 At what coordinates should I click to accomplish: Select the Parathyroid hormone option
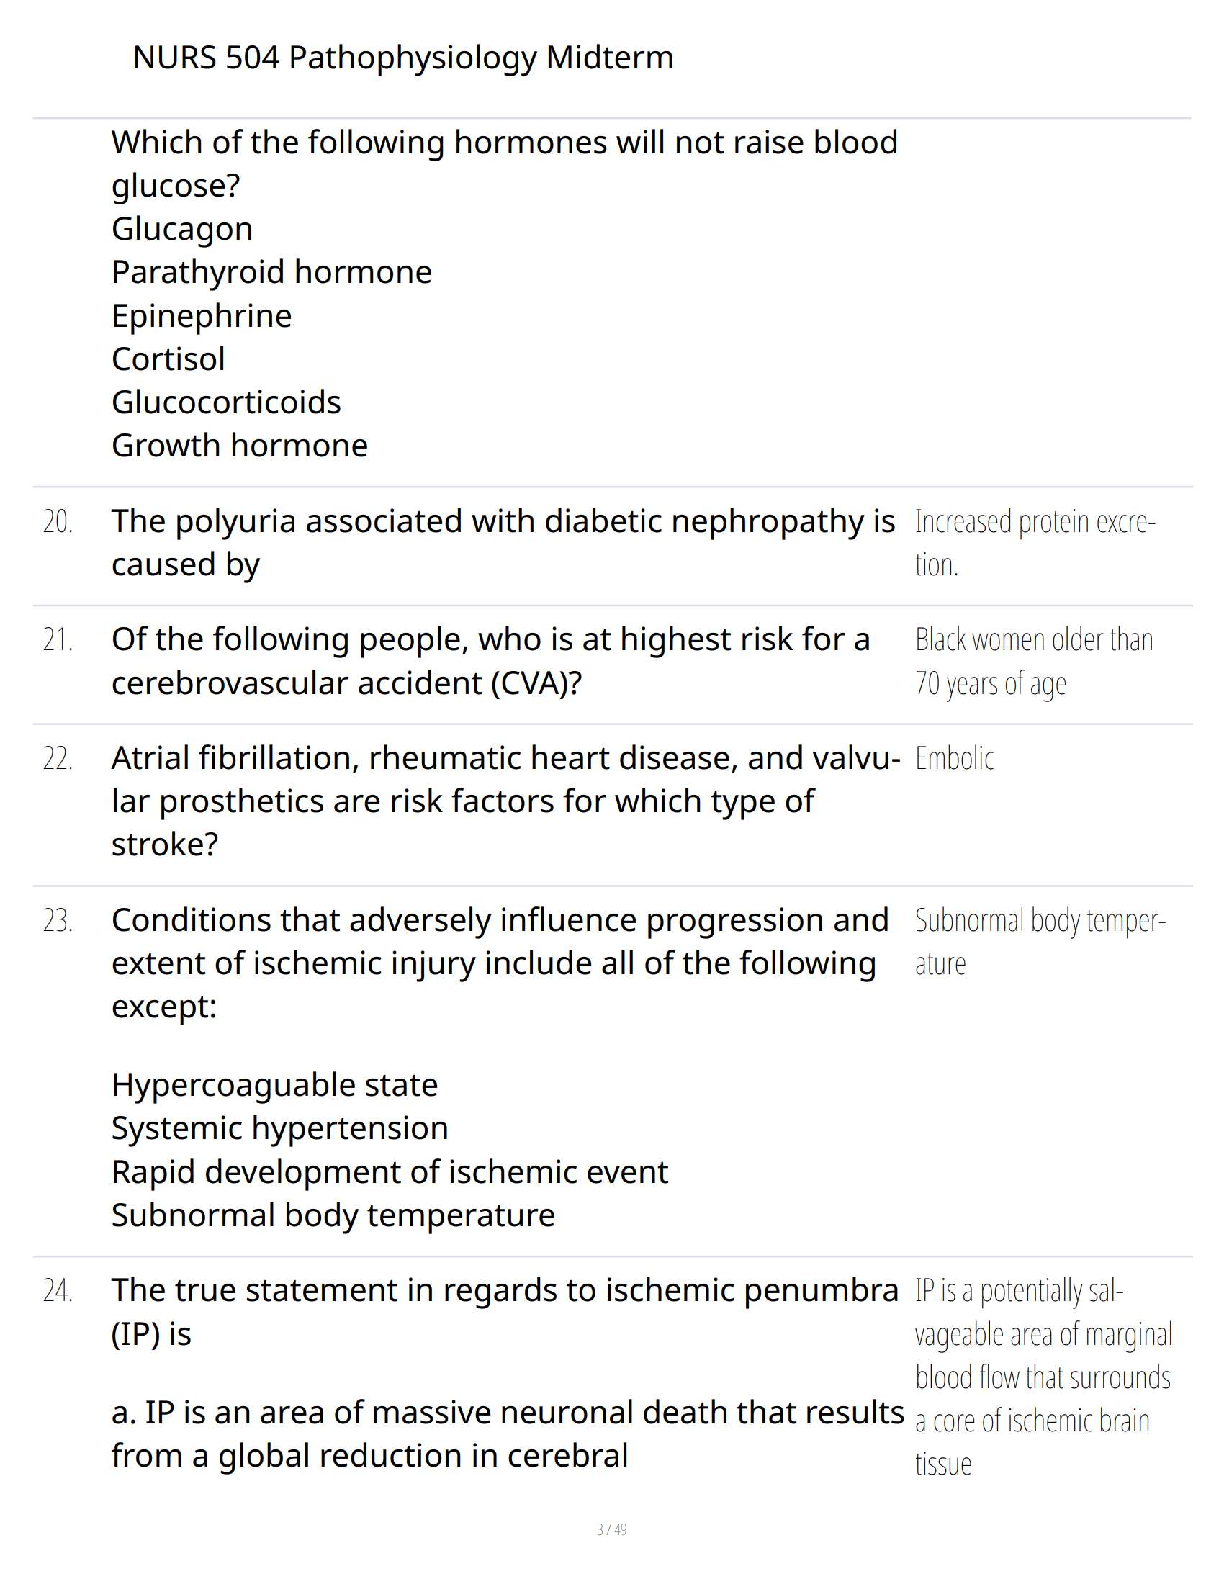click(x=271, y=272)
